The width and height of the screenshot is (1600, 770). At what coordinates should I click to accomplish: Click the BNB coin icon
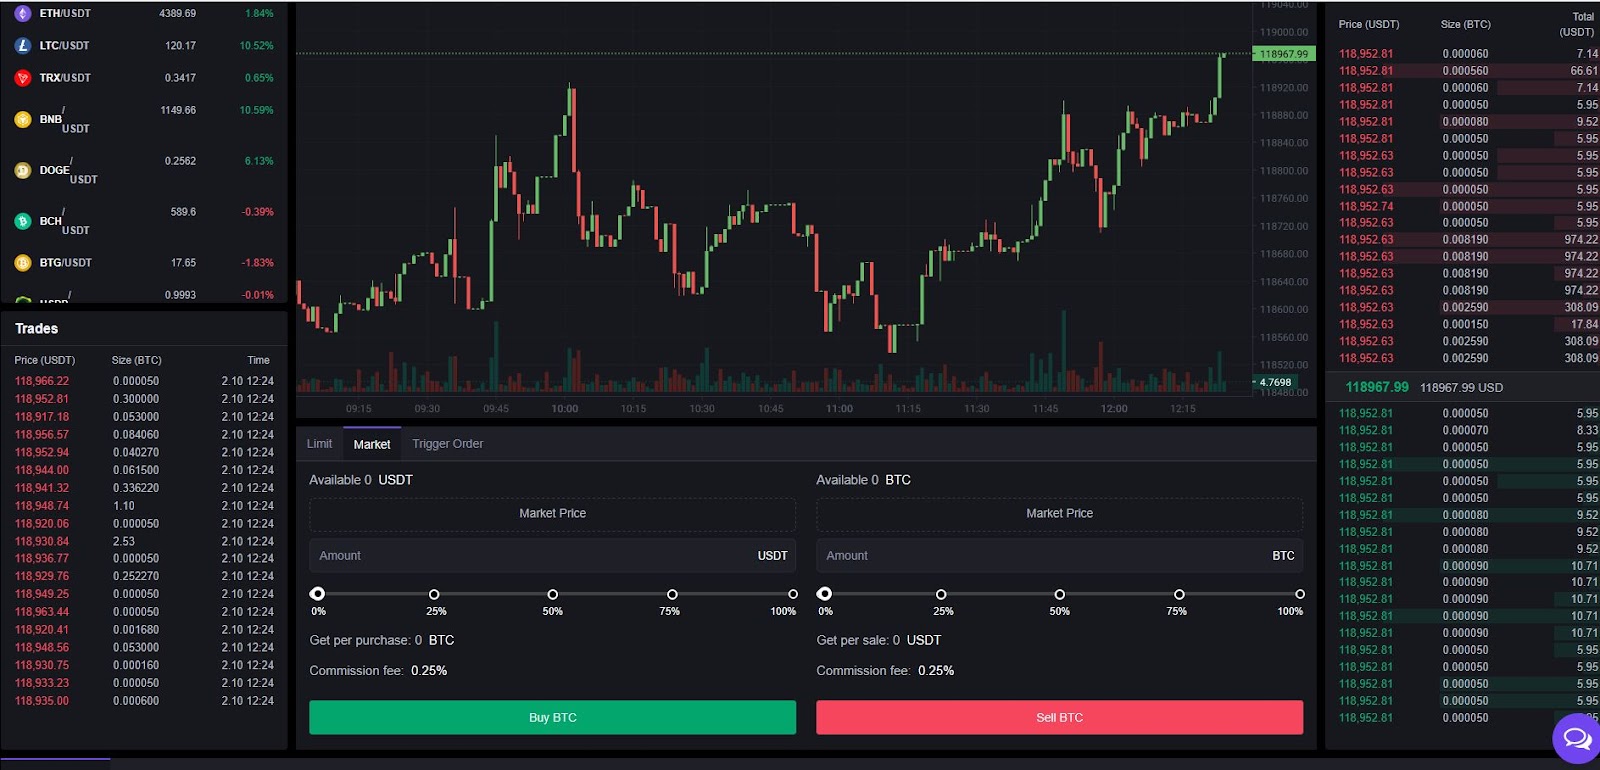coord(23,120)
